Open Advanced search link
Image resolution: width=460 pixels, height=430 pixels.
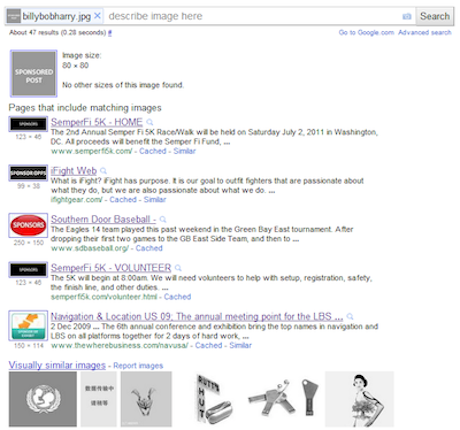click(424, 32)
